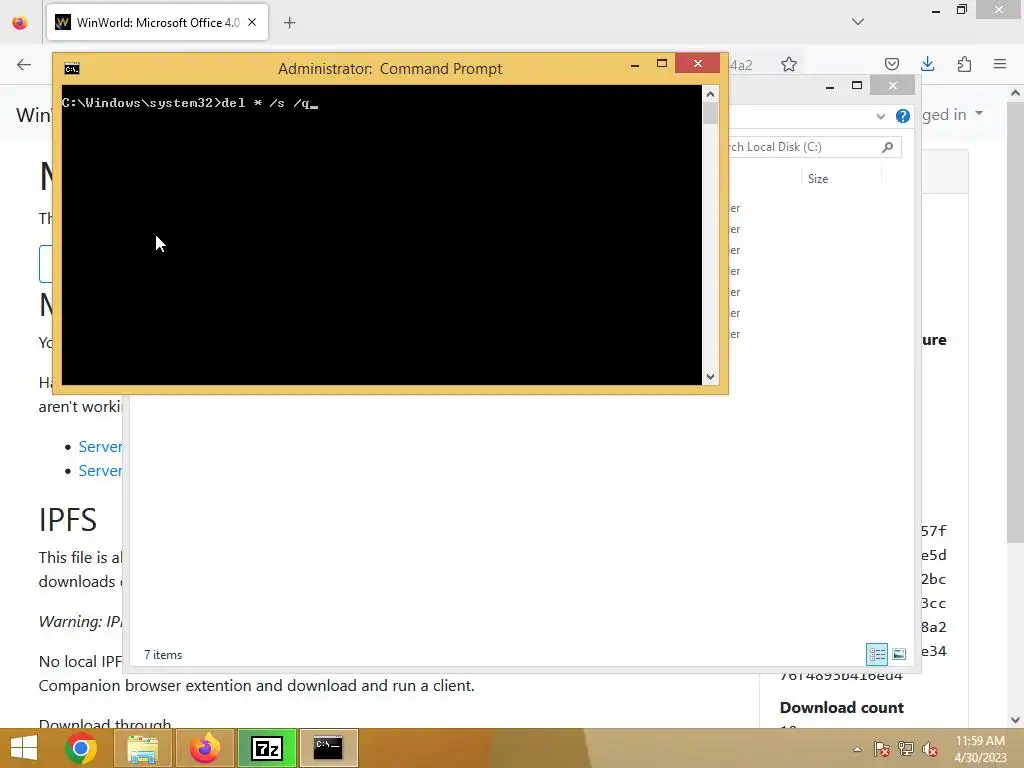Click the Firefox back arrow button
This screenshot has width=1024, height=768.
tap(24, 64)
